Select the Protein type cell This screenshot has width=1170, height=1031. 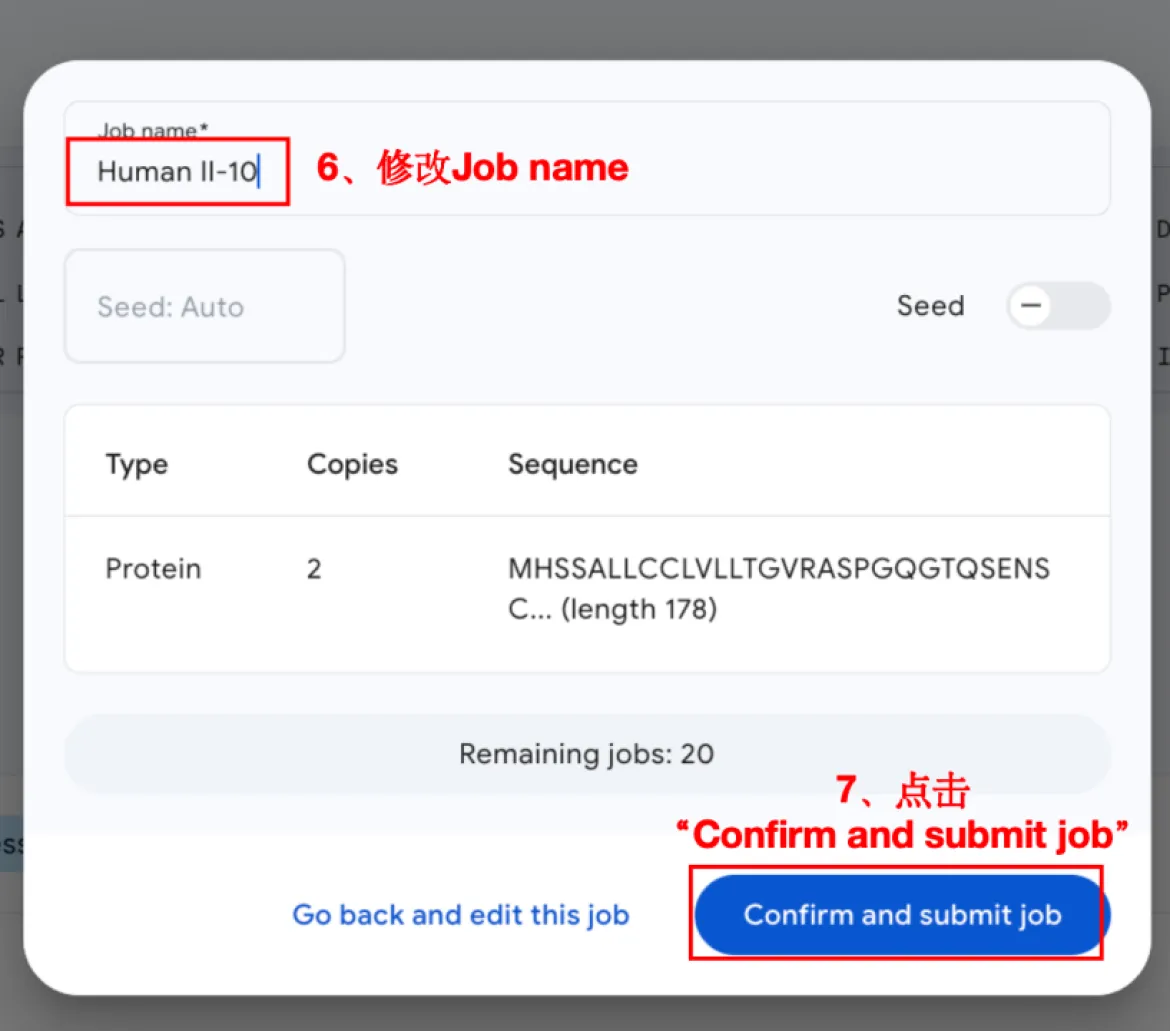point(153,569)
